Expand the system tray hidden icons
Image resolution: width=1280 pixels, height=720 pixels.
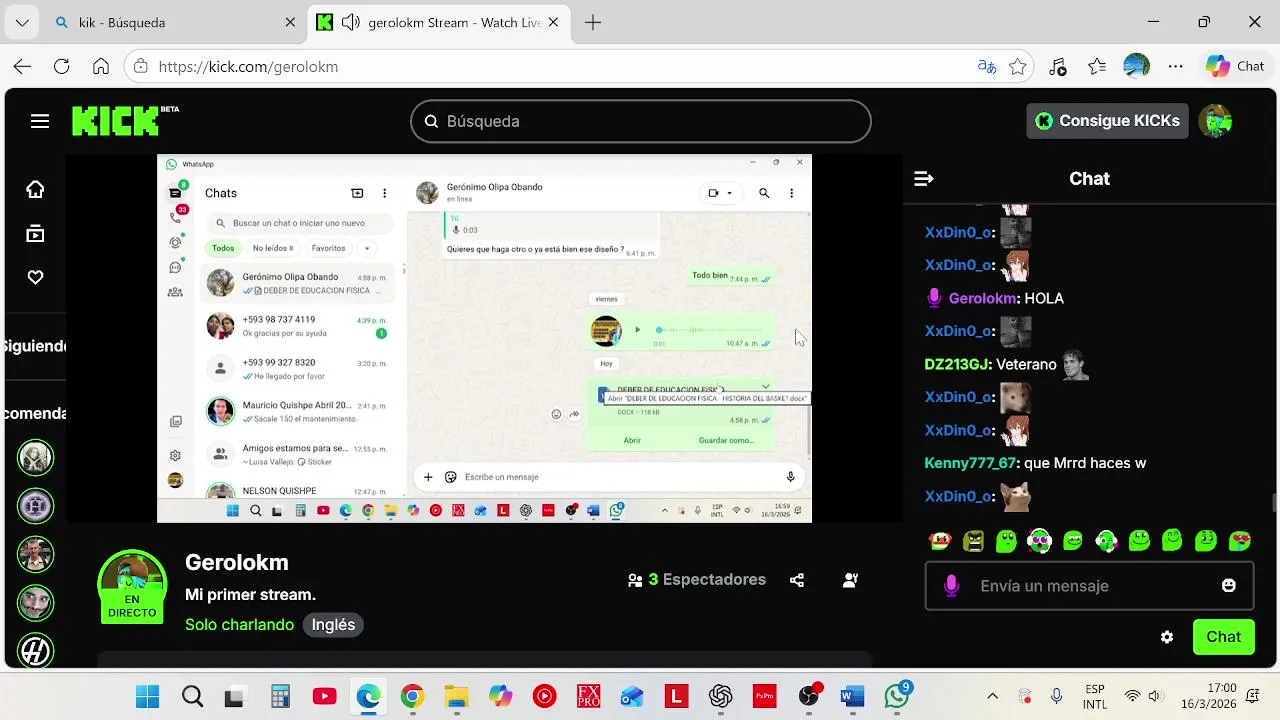[x=992, y=696]
